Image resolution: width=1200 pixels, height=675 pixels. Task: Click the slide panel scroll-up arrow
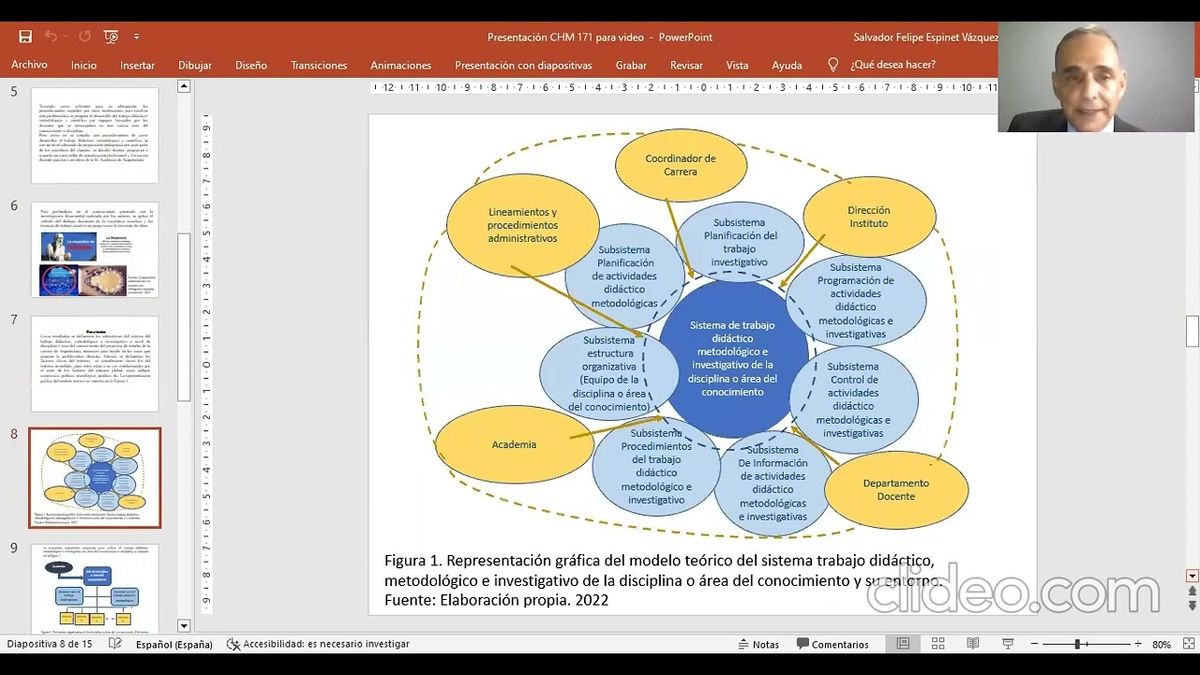point(184,87)
